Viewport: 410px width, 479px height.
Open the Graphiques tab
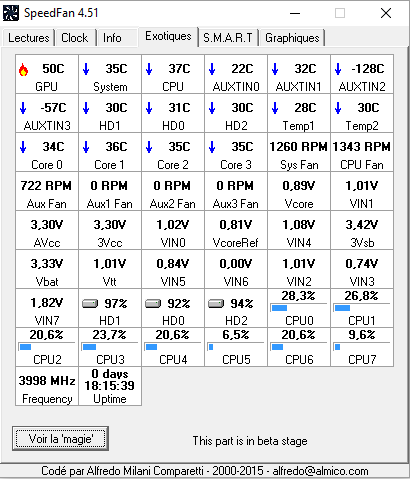pyautogui.click(x=292, y=38)
